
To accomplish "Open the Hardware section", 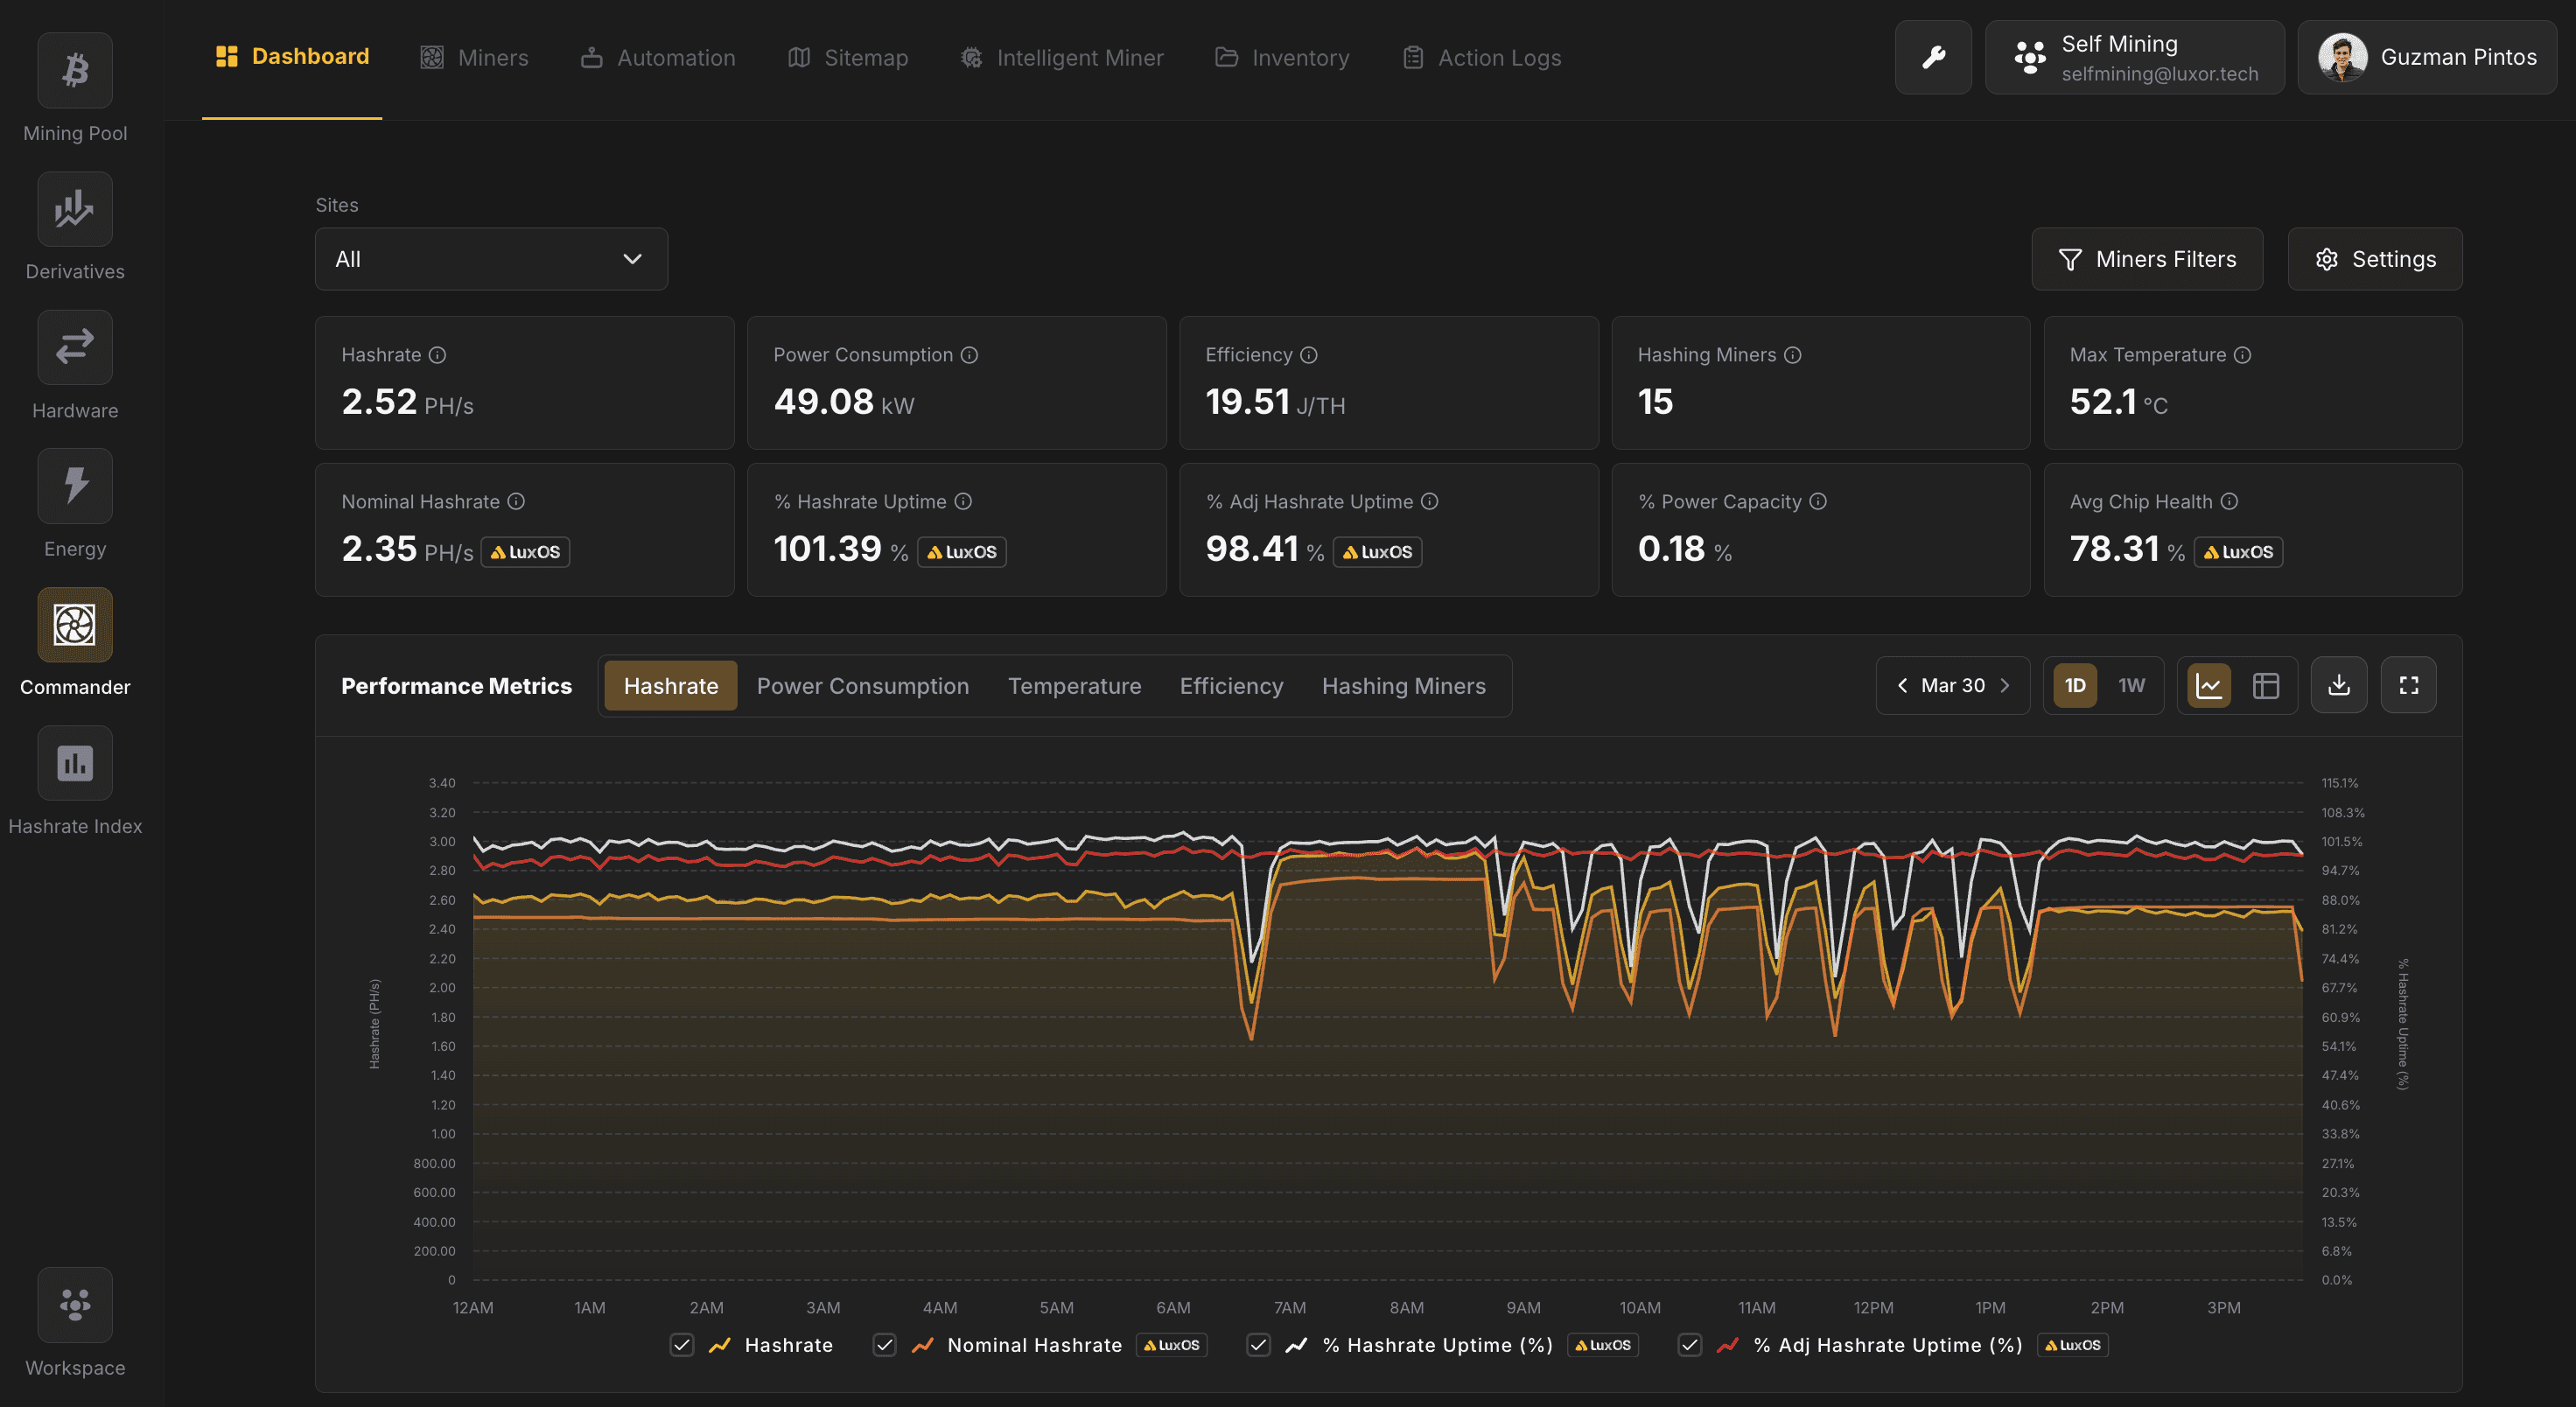I will coord(74,347).
